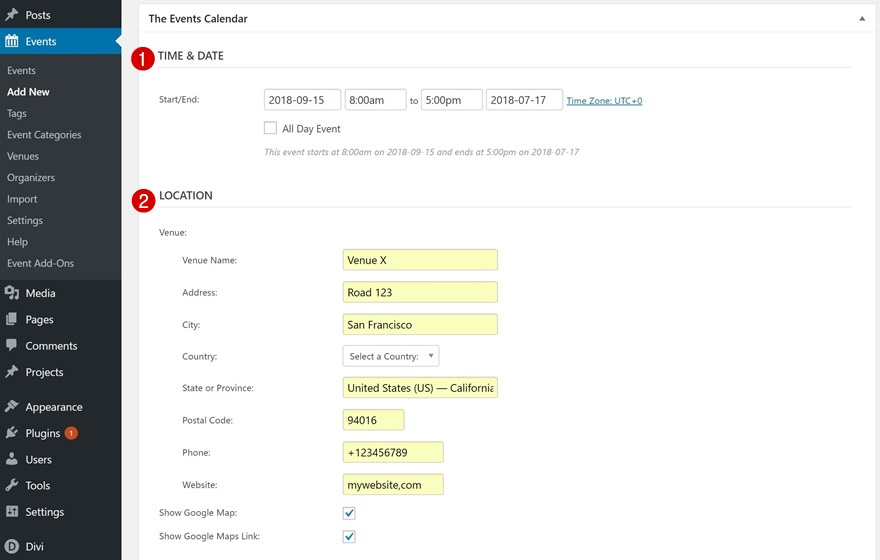Open the start time 8:00am picker
This screenshot has width=880, height=560.
click(x=375, y=100)
